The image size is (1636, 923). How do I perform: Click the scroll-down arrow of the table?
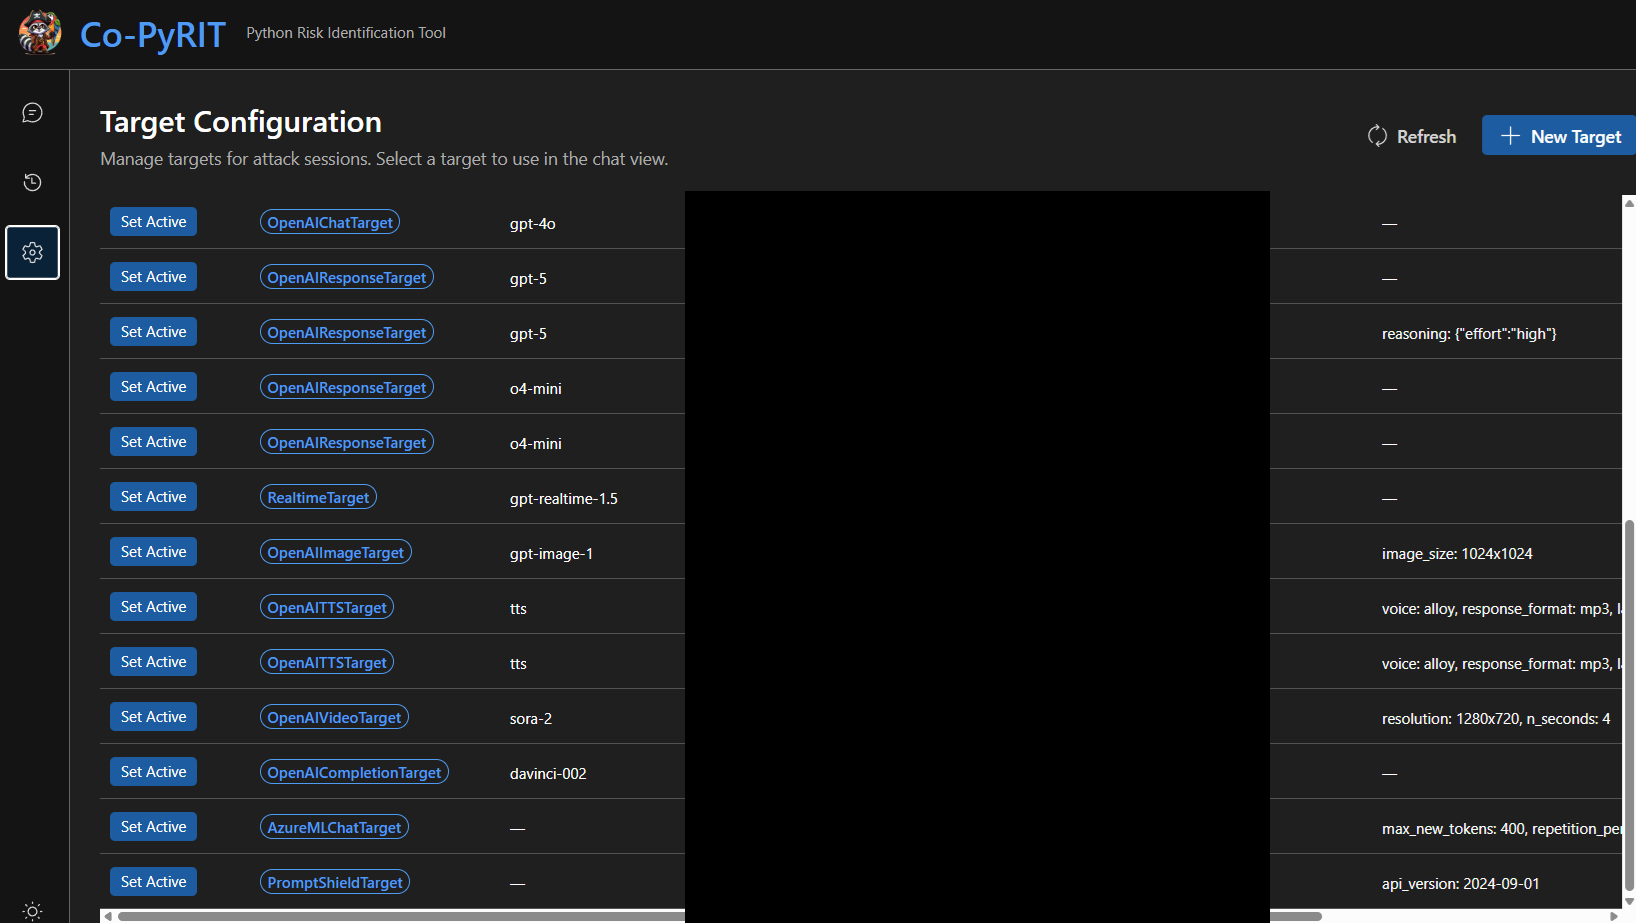click(1629, 902)
